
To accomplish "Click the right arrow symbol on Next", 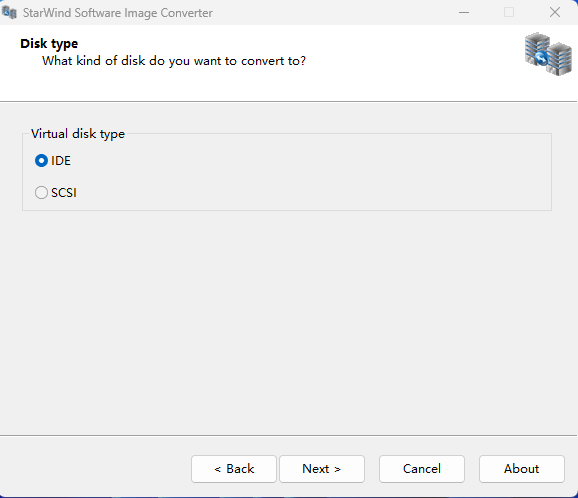I will (x=337, y=470).
